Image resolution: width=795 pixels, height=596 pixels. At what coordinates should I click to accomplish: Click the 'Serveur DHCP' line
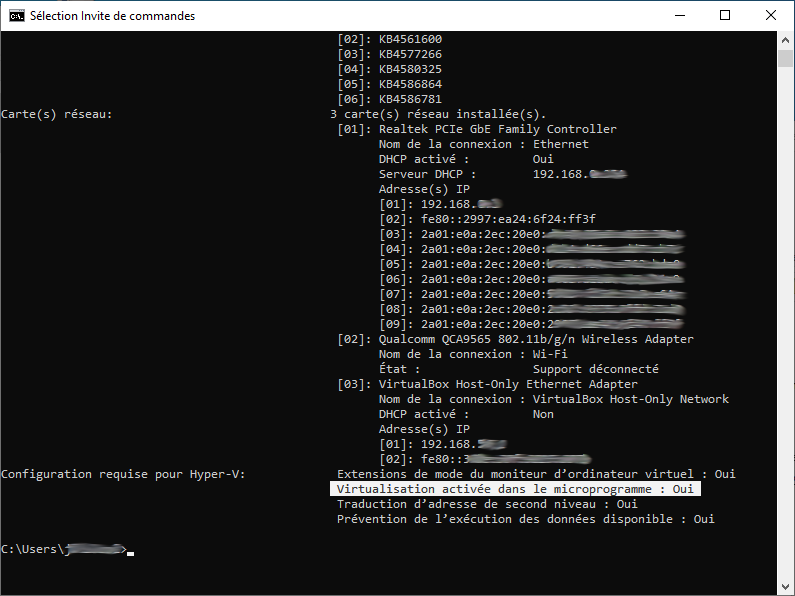503,174
